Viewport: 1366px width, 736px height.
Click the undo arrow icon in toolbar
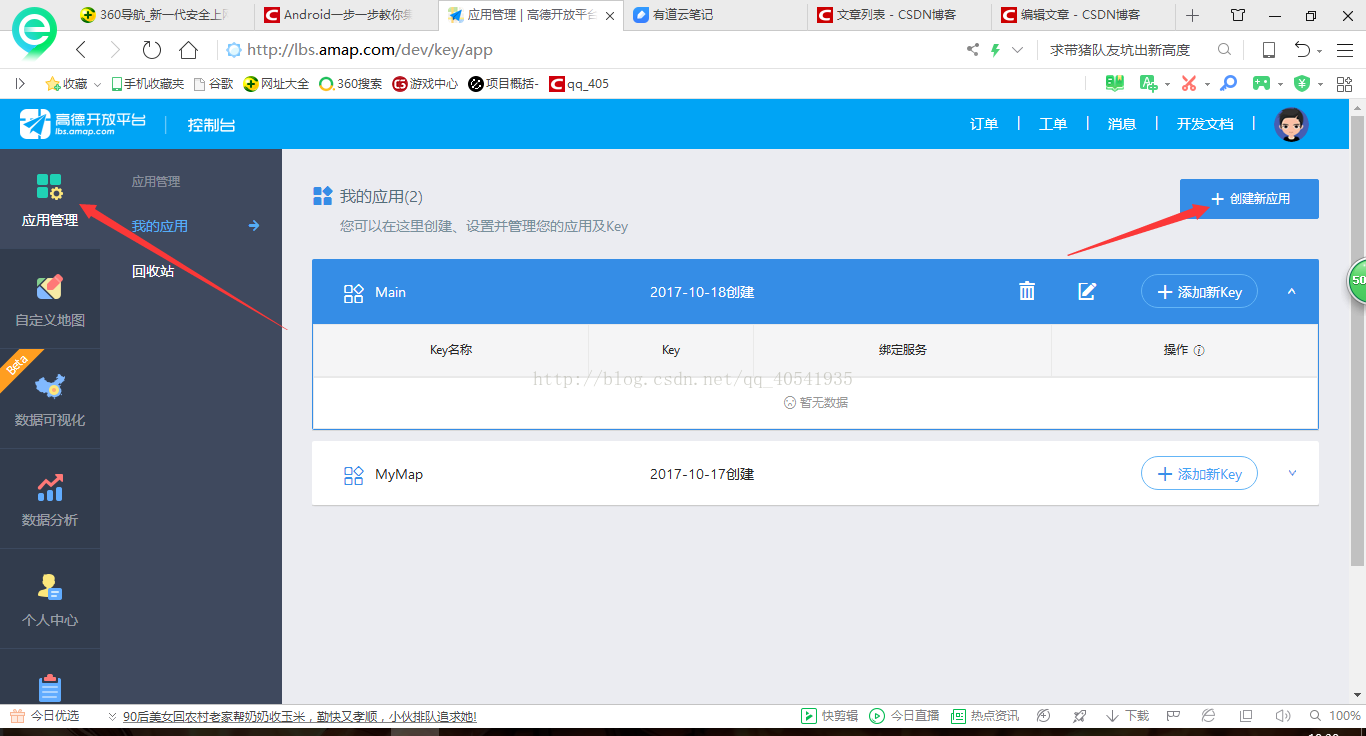point(1302,50)
